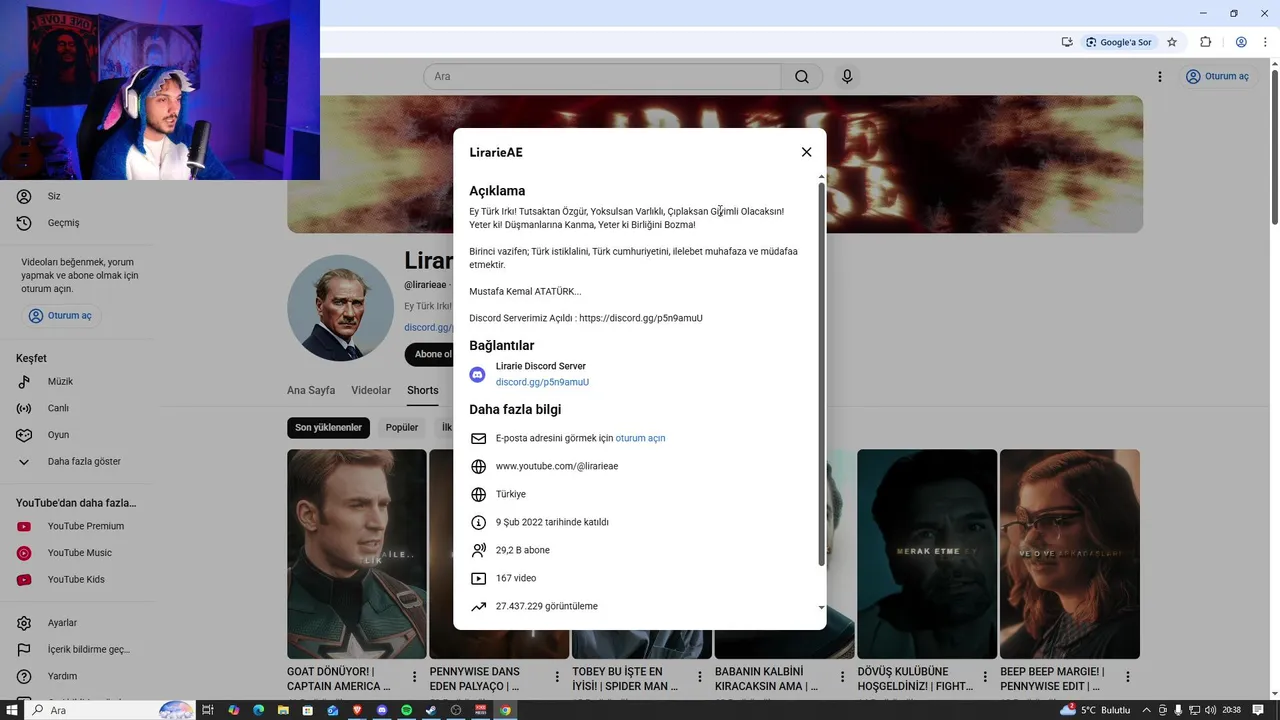1280x720 pixels.
Task: Open Steam from the taskbar
Action: coord(431,710)
